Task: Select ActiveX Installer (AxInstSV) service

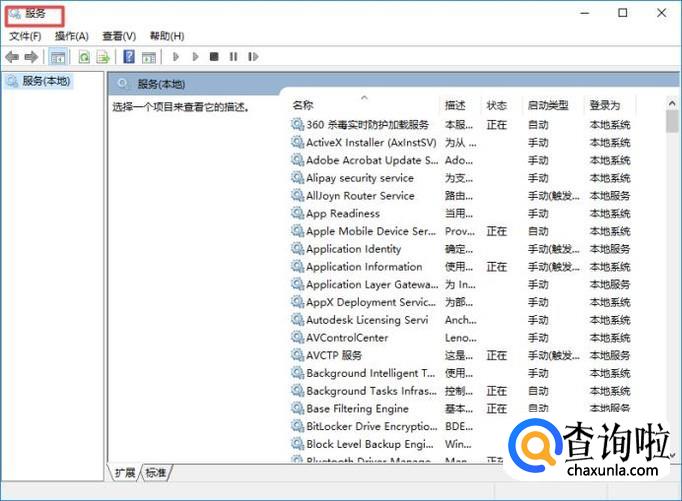Action: 461,143
